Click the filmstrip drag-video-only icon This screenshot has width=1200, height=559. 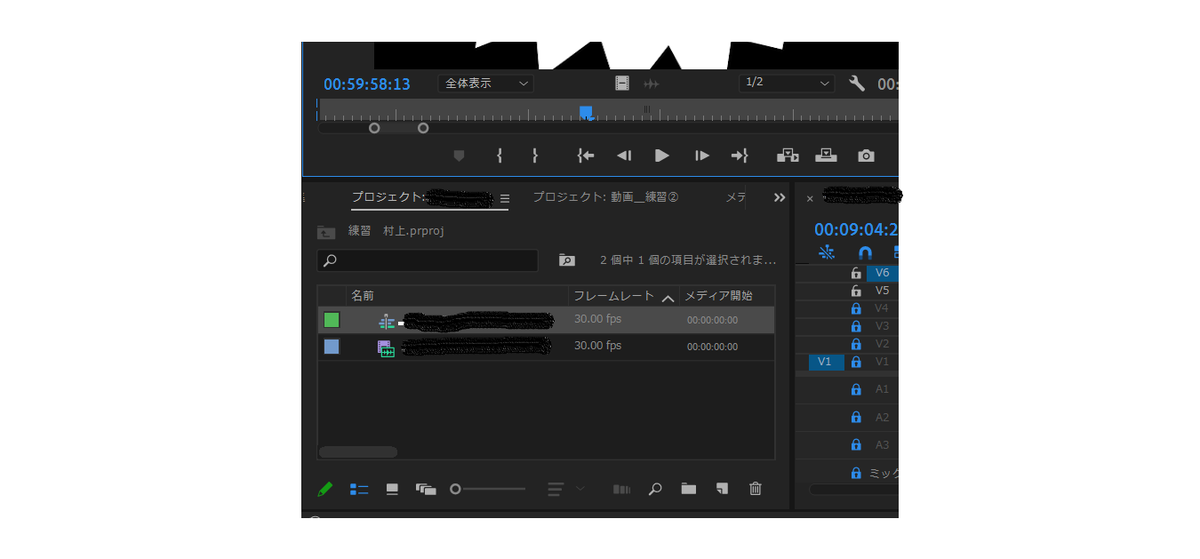pyautogui.click(x=622, y=83)
